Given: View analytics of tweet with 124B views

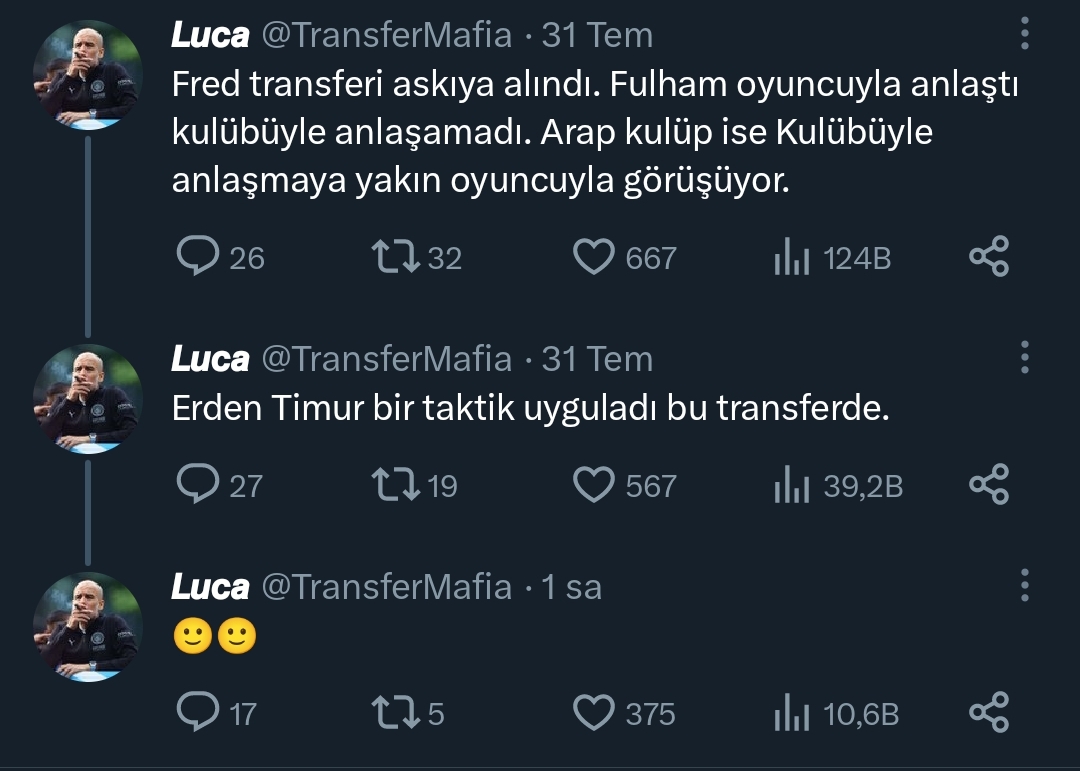Looking at the screenshot, I should 791,258.
